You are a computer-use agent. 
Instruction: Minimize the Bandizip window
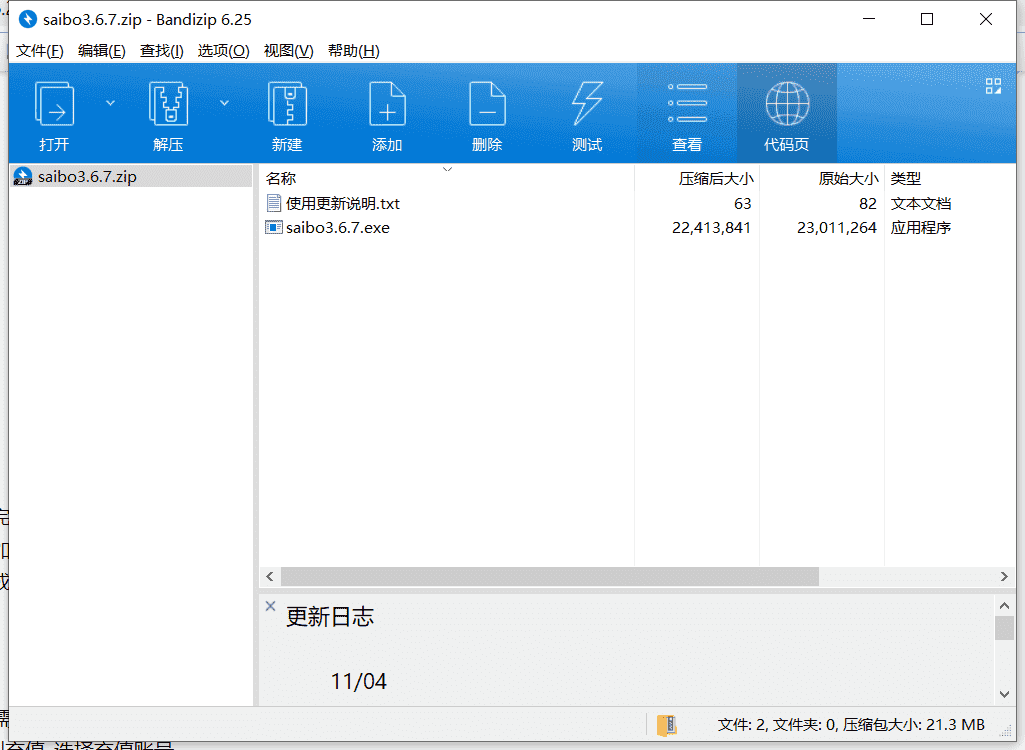[869, 19]
